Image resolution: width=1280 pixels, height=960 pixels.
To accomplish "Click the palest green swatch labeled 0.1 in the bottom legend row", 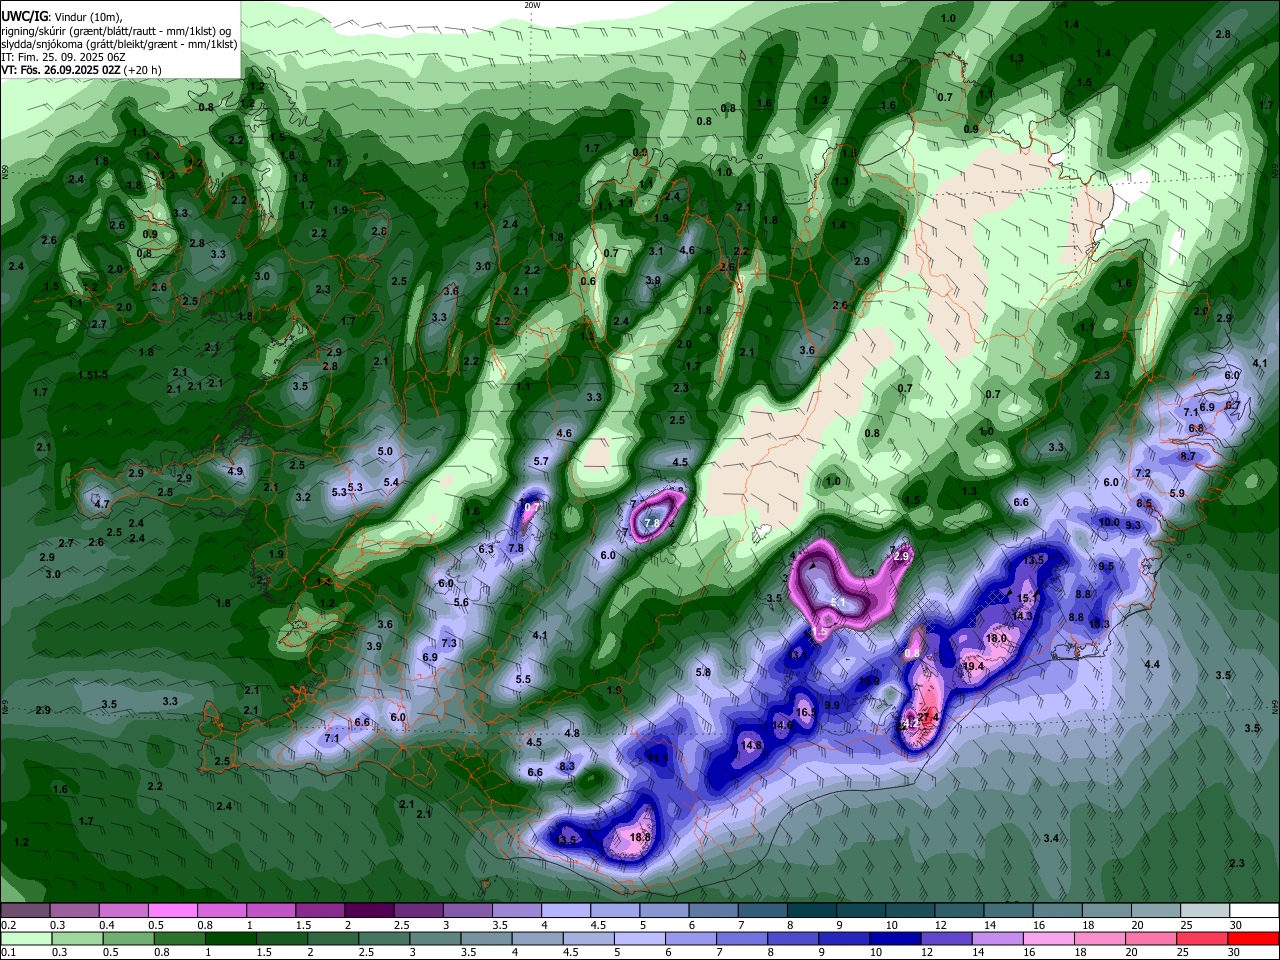I will (x=25, y=939).
